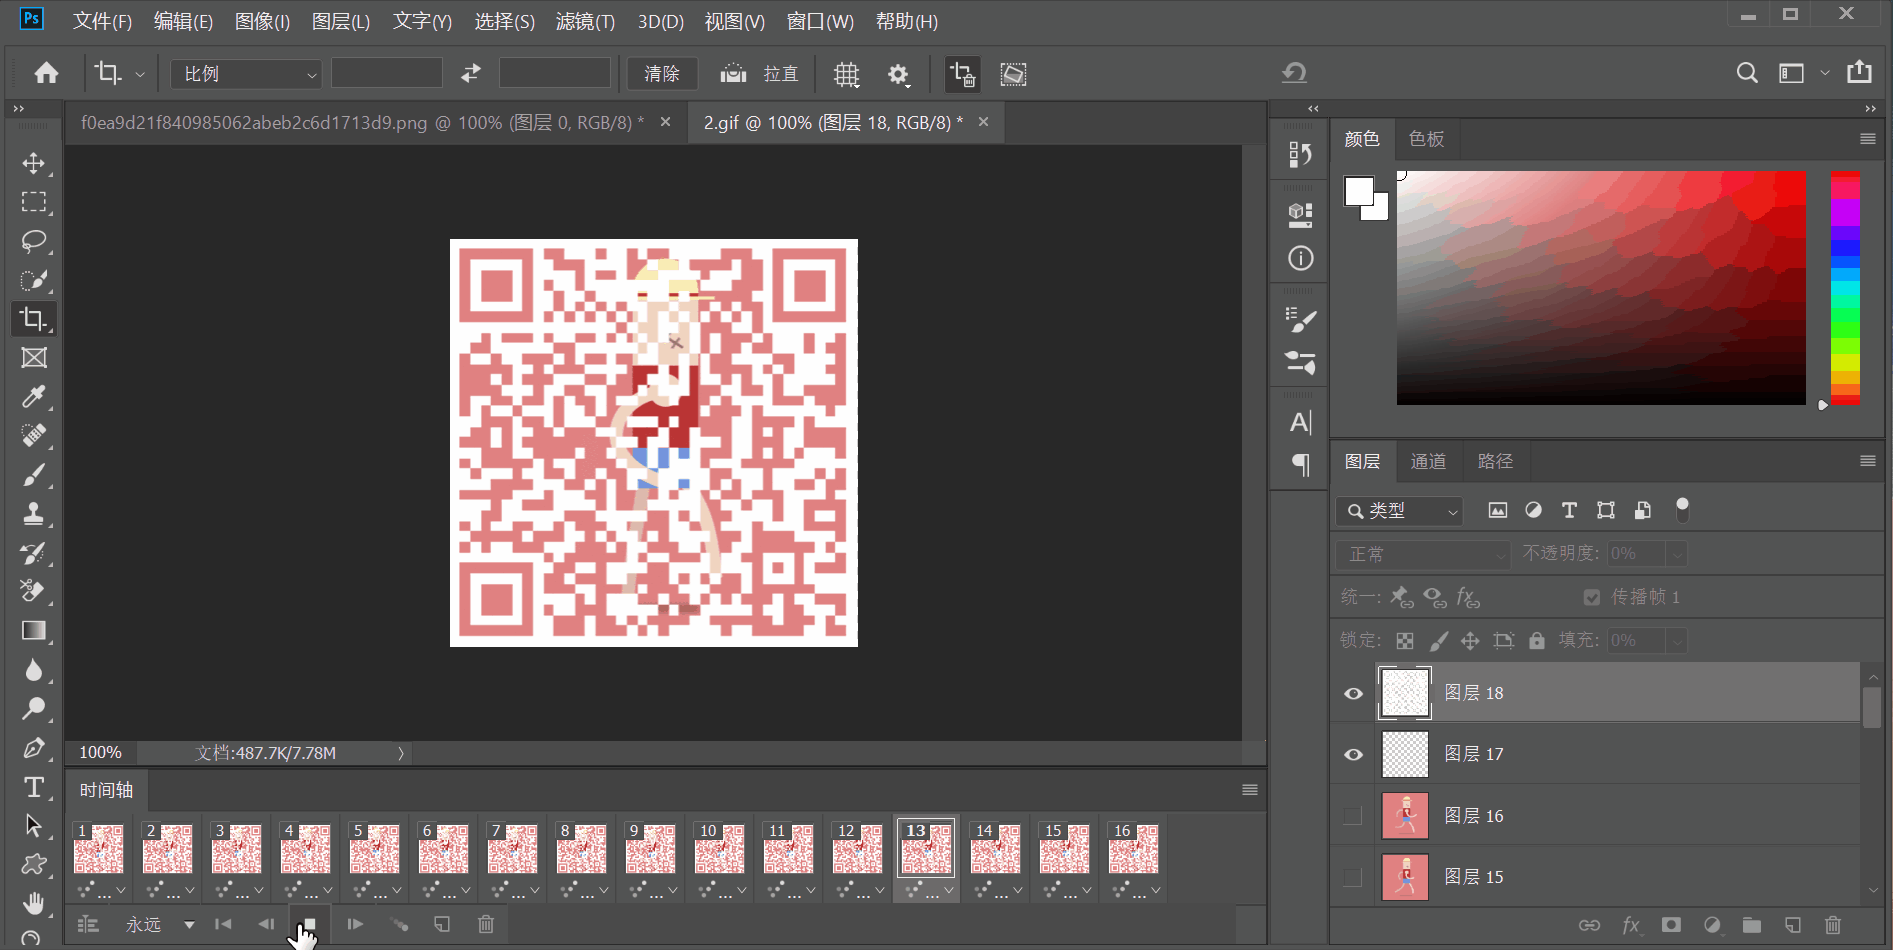The height and width of the screenshot is (950, 1893).
Task: Toggle lock transparent pixels
Action: [x=1405, y=641]
